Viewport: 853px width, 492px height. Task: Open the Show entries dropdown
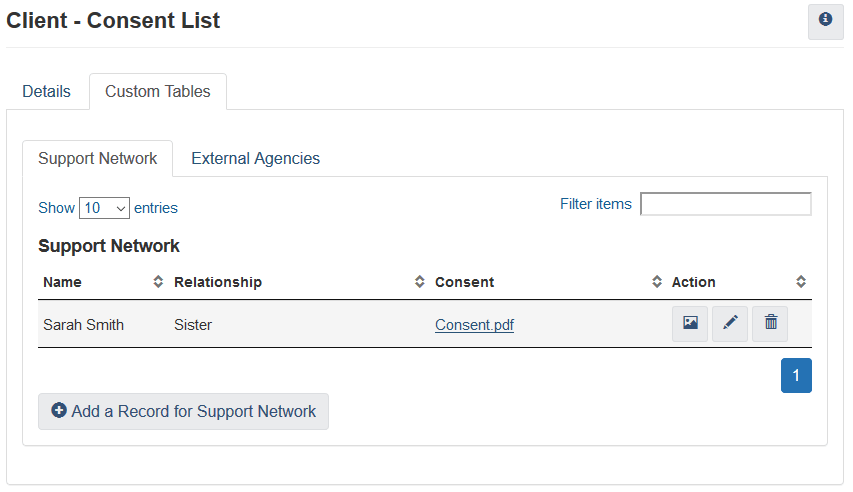pos(104,208)
